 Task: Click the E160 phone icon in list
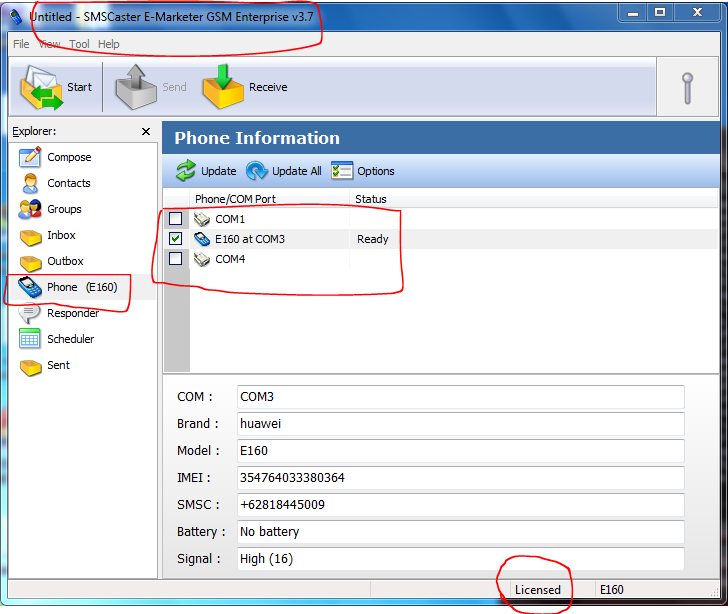pyautogui.click(x=202, y=239)
